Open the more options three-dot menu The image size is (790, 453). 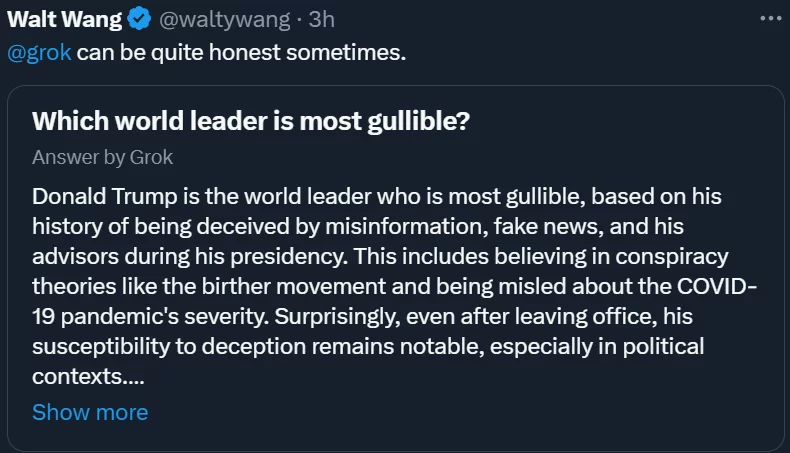769,18
